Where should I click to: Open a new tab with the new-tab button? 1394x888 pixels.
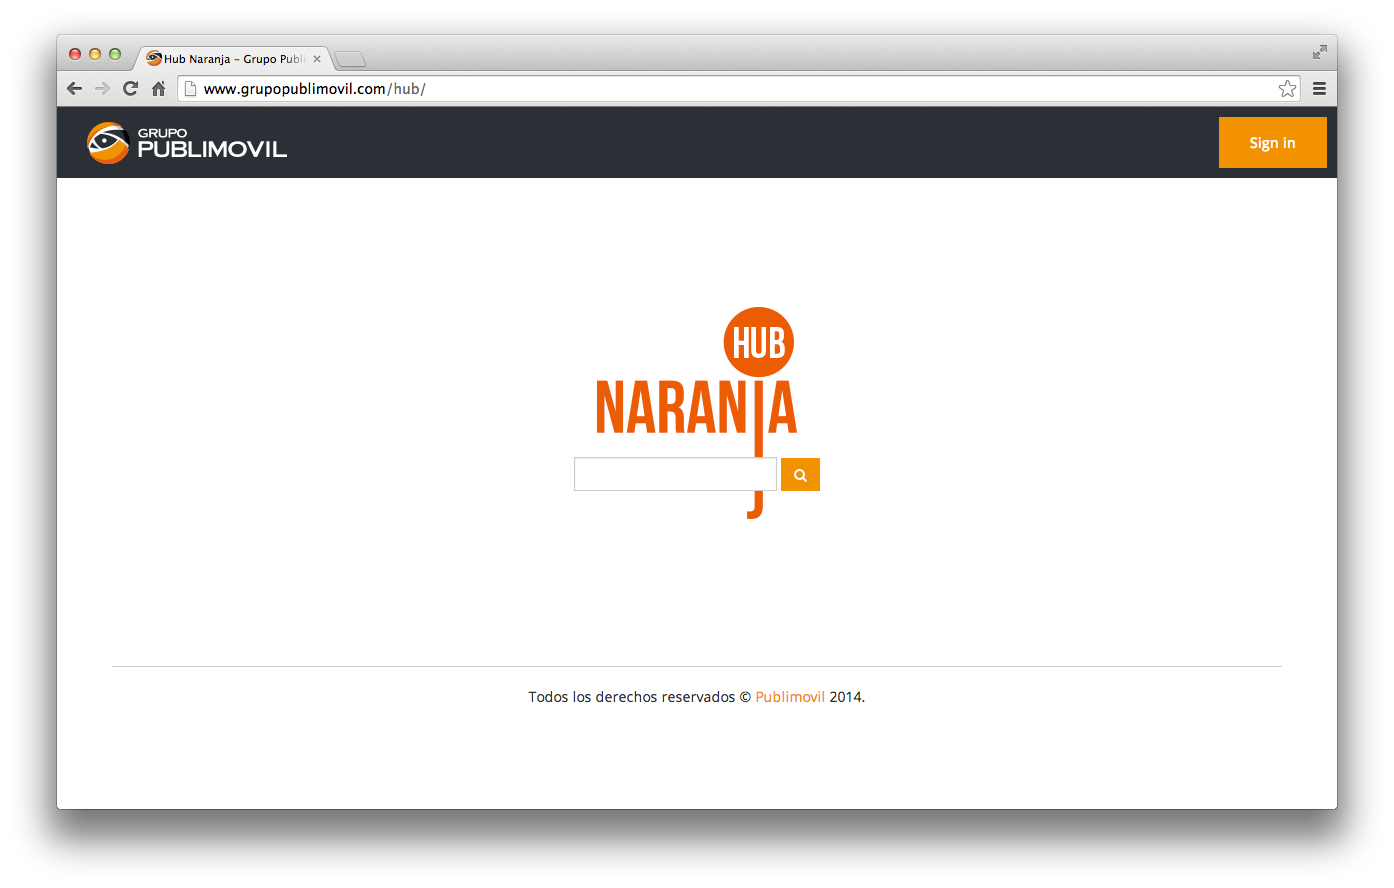(x=350, y=59)
